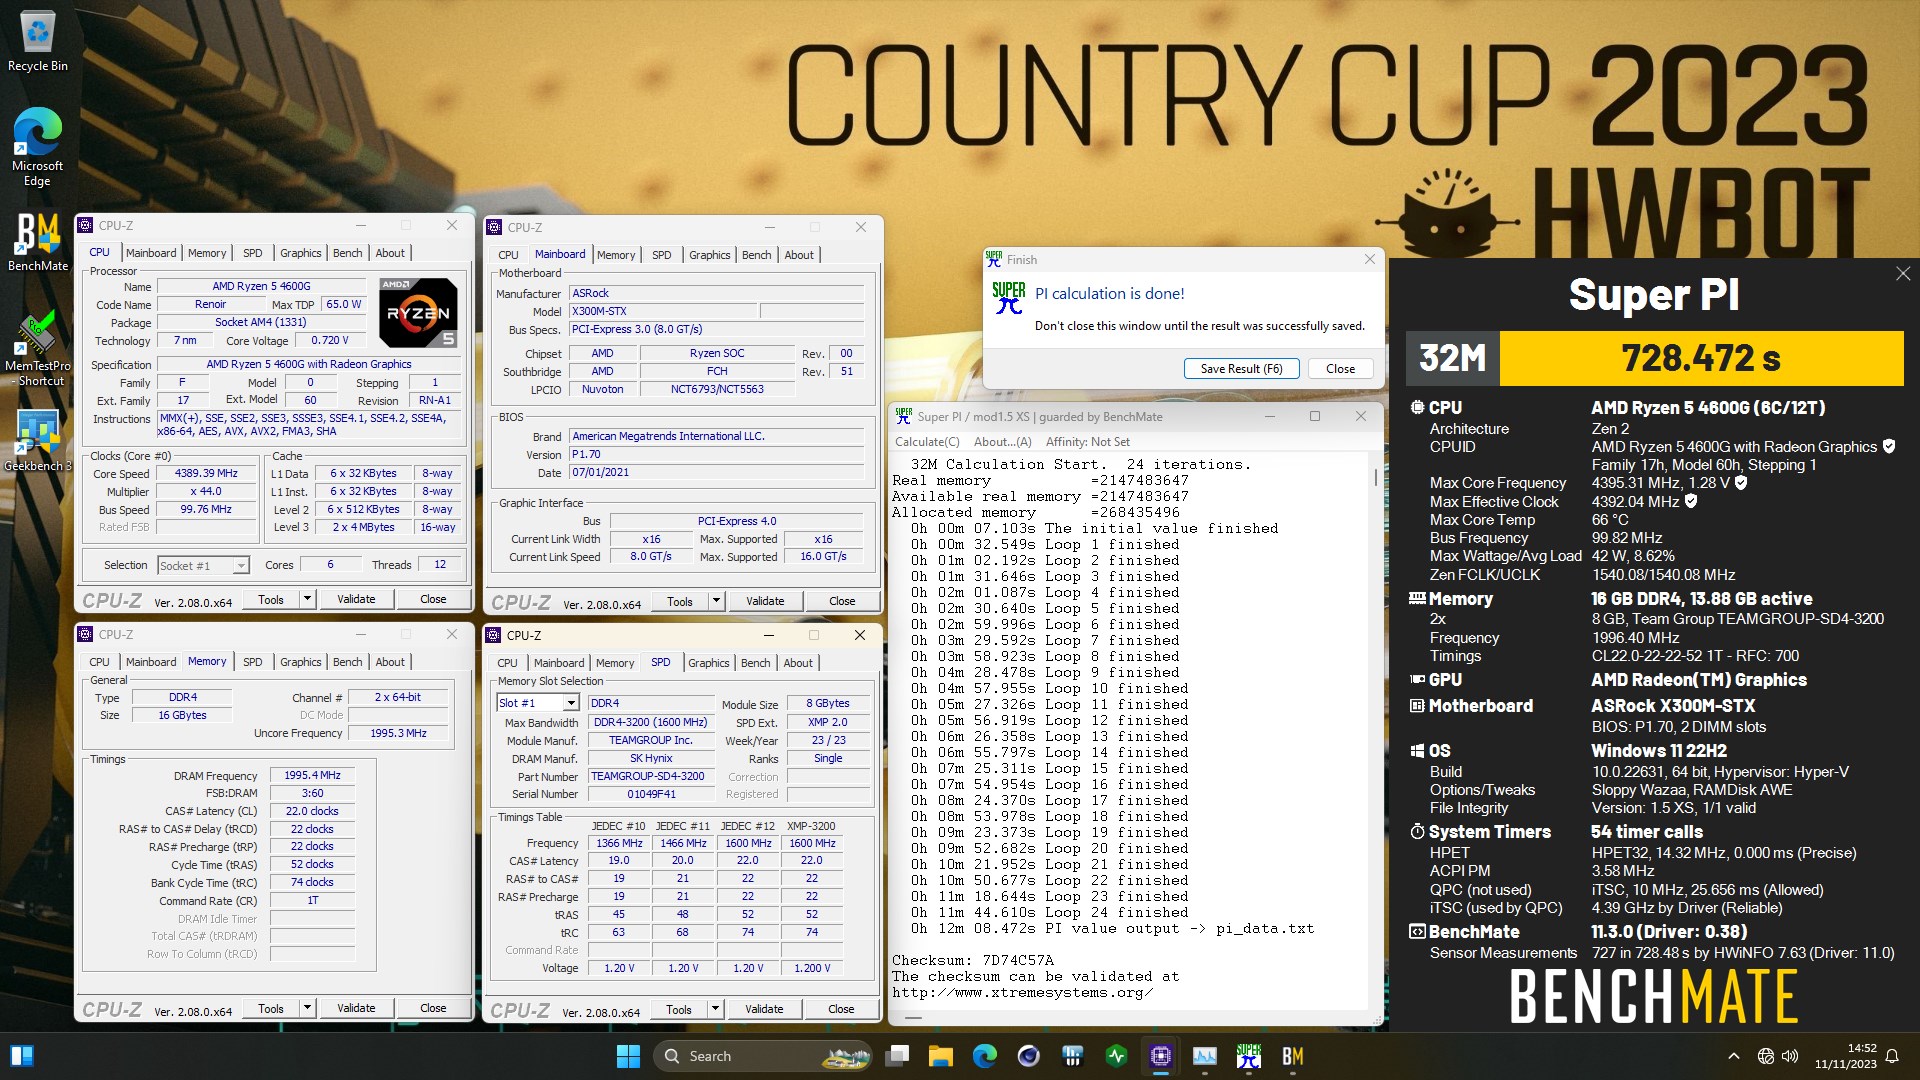Open About...(A) menu in Super PI

[x=1003, y=442]
